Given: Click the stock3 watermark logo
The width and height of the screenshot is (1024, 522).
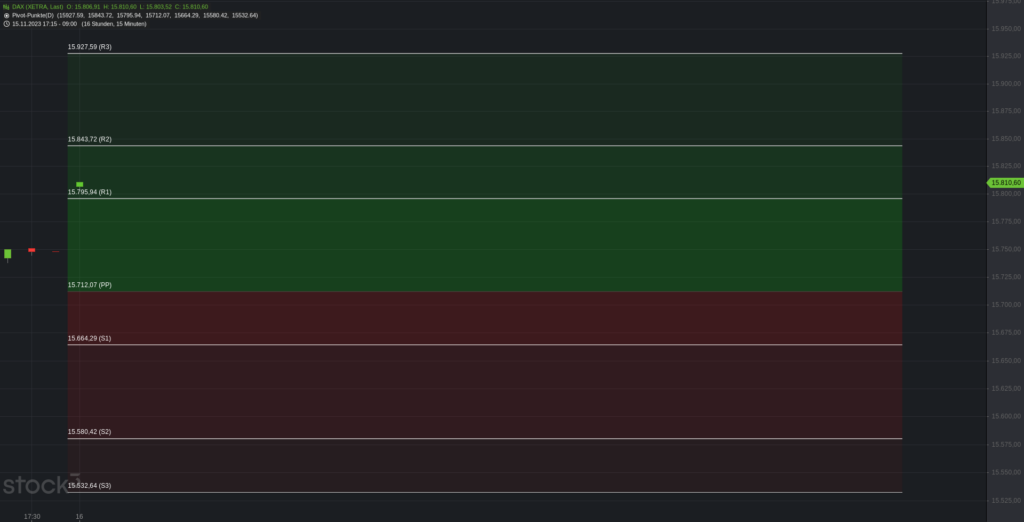Looking at the screenshot, I should 40,485.
